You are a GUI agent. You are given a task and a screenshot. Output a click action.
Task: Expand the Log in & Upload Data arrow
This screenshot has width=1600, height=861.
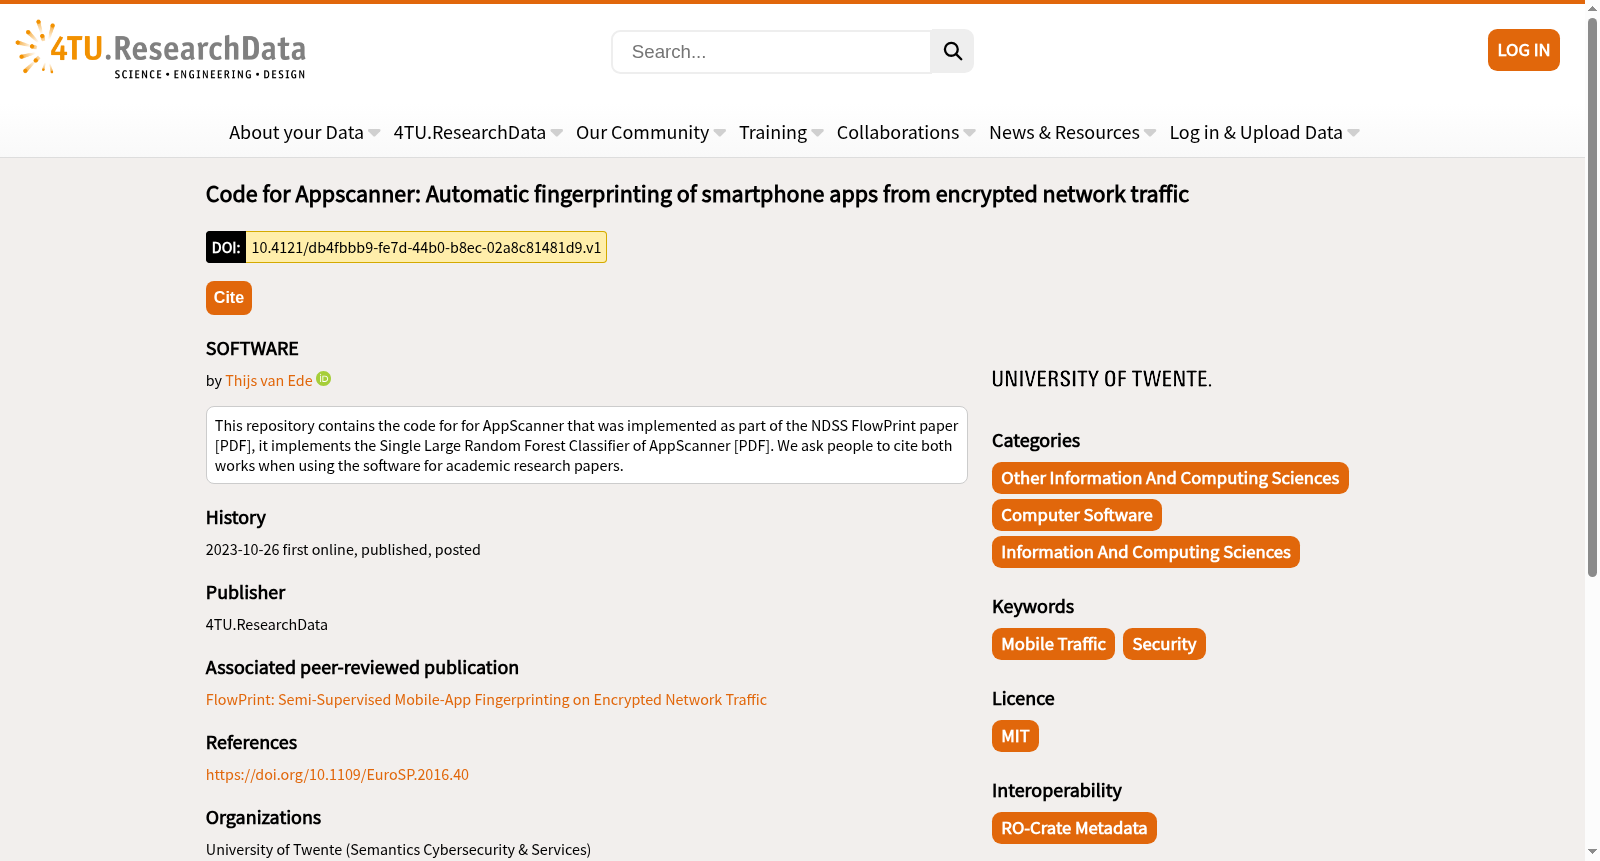pyautogui.click(x=1353, y=133)
